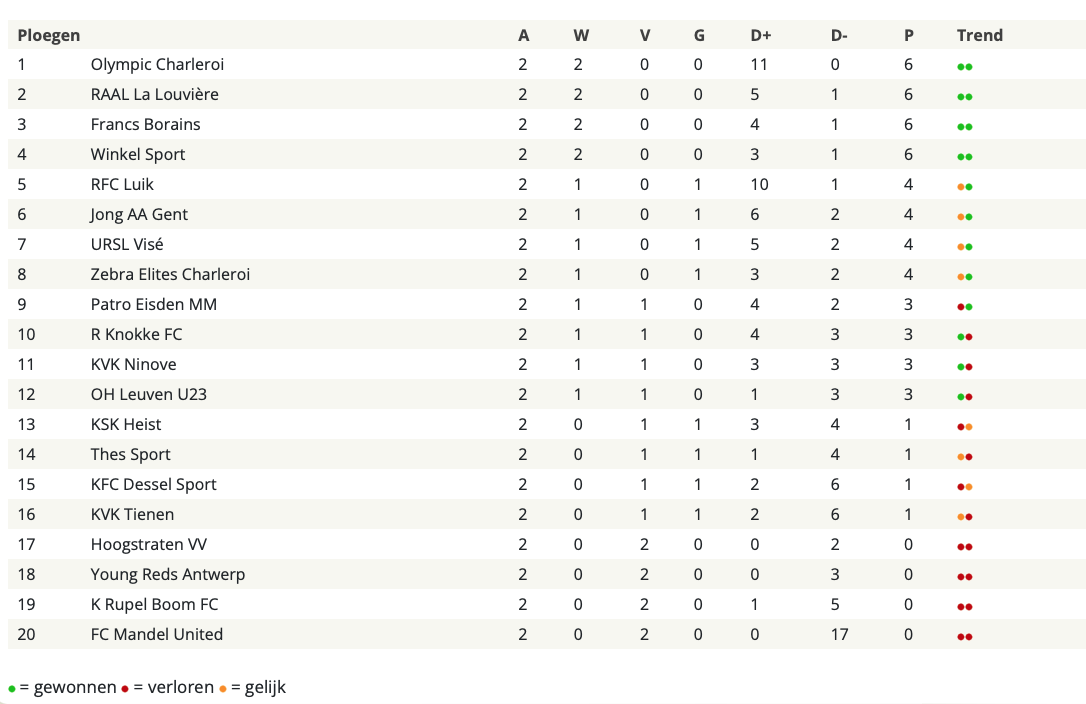This screenshot has width=1086, height=704.
Task: Click FC Mandel United trend dots
Action: (965, 637)
